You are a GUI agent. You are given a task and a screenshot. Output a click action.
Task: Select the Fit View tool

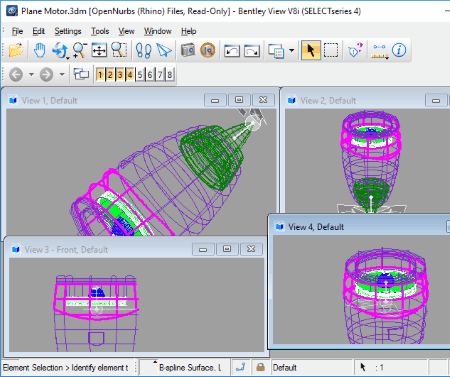point(99,50)
